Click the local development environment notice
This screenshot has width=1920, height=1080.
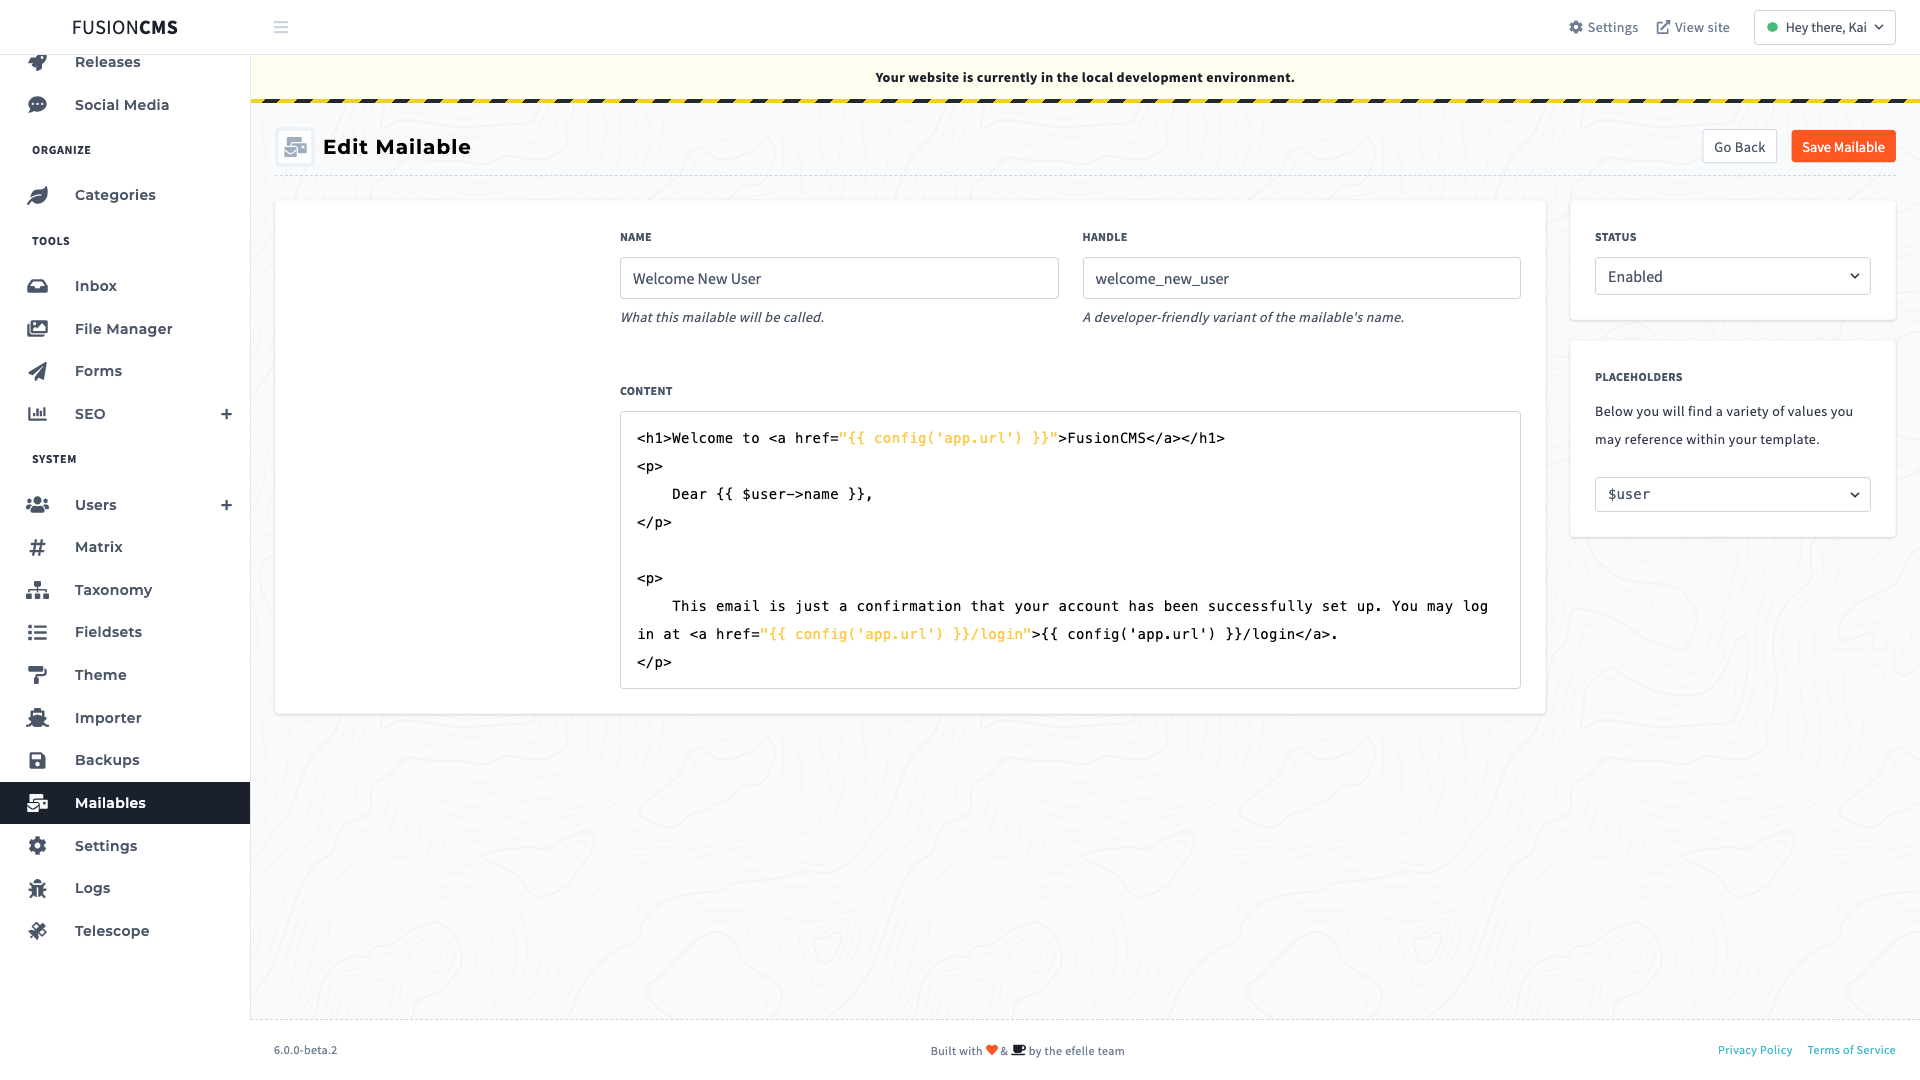coord(1084,77)
